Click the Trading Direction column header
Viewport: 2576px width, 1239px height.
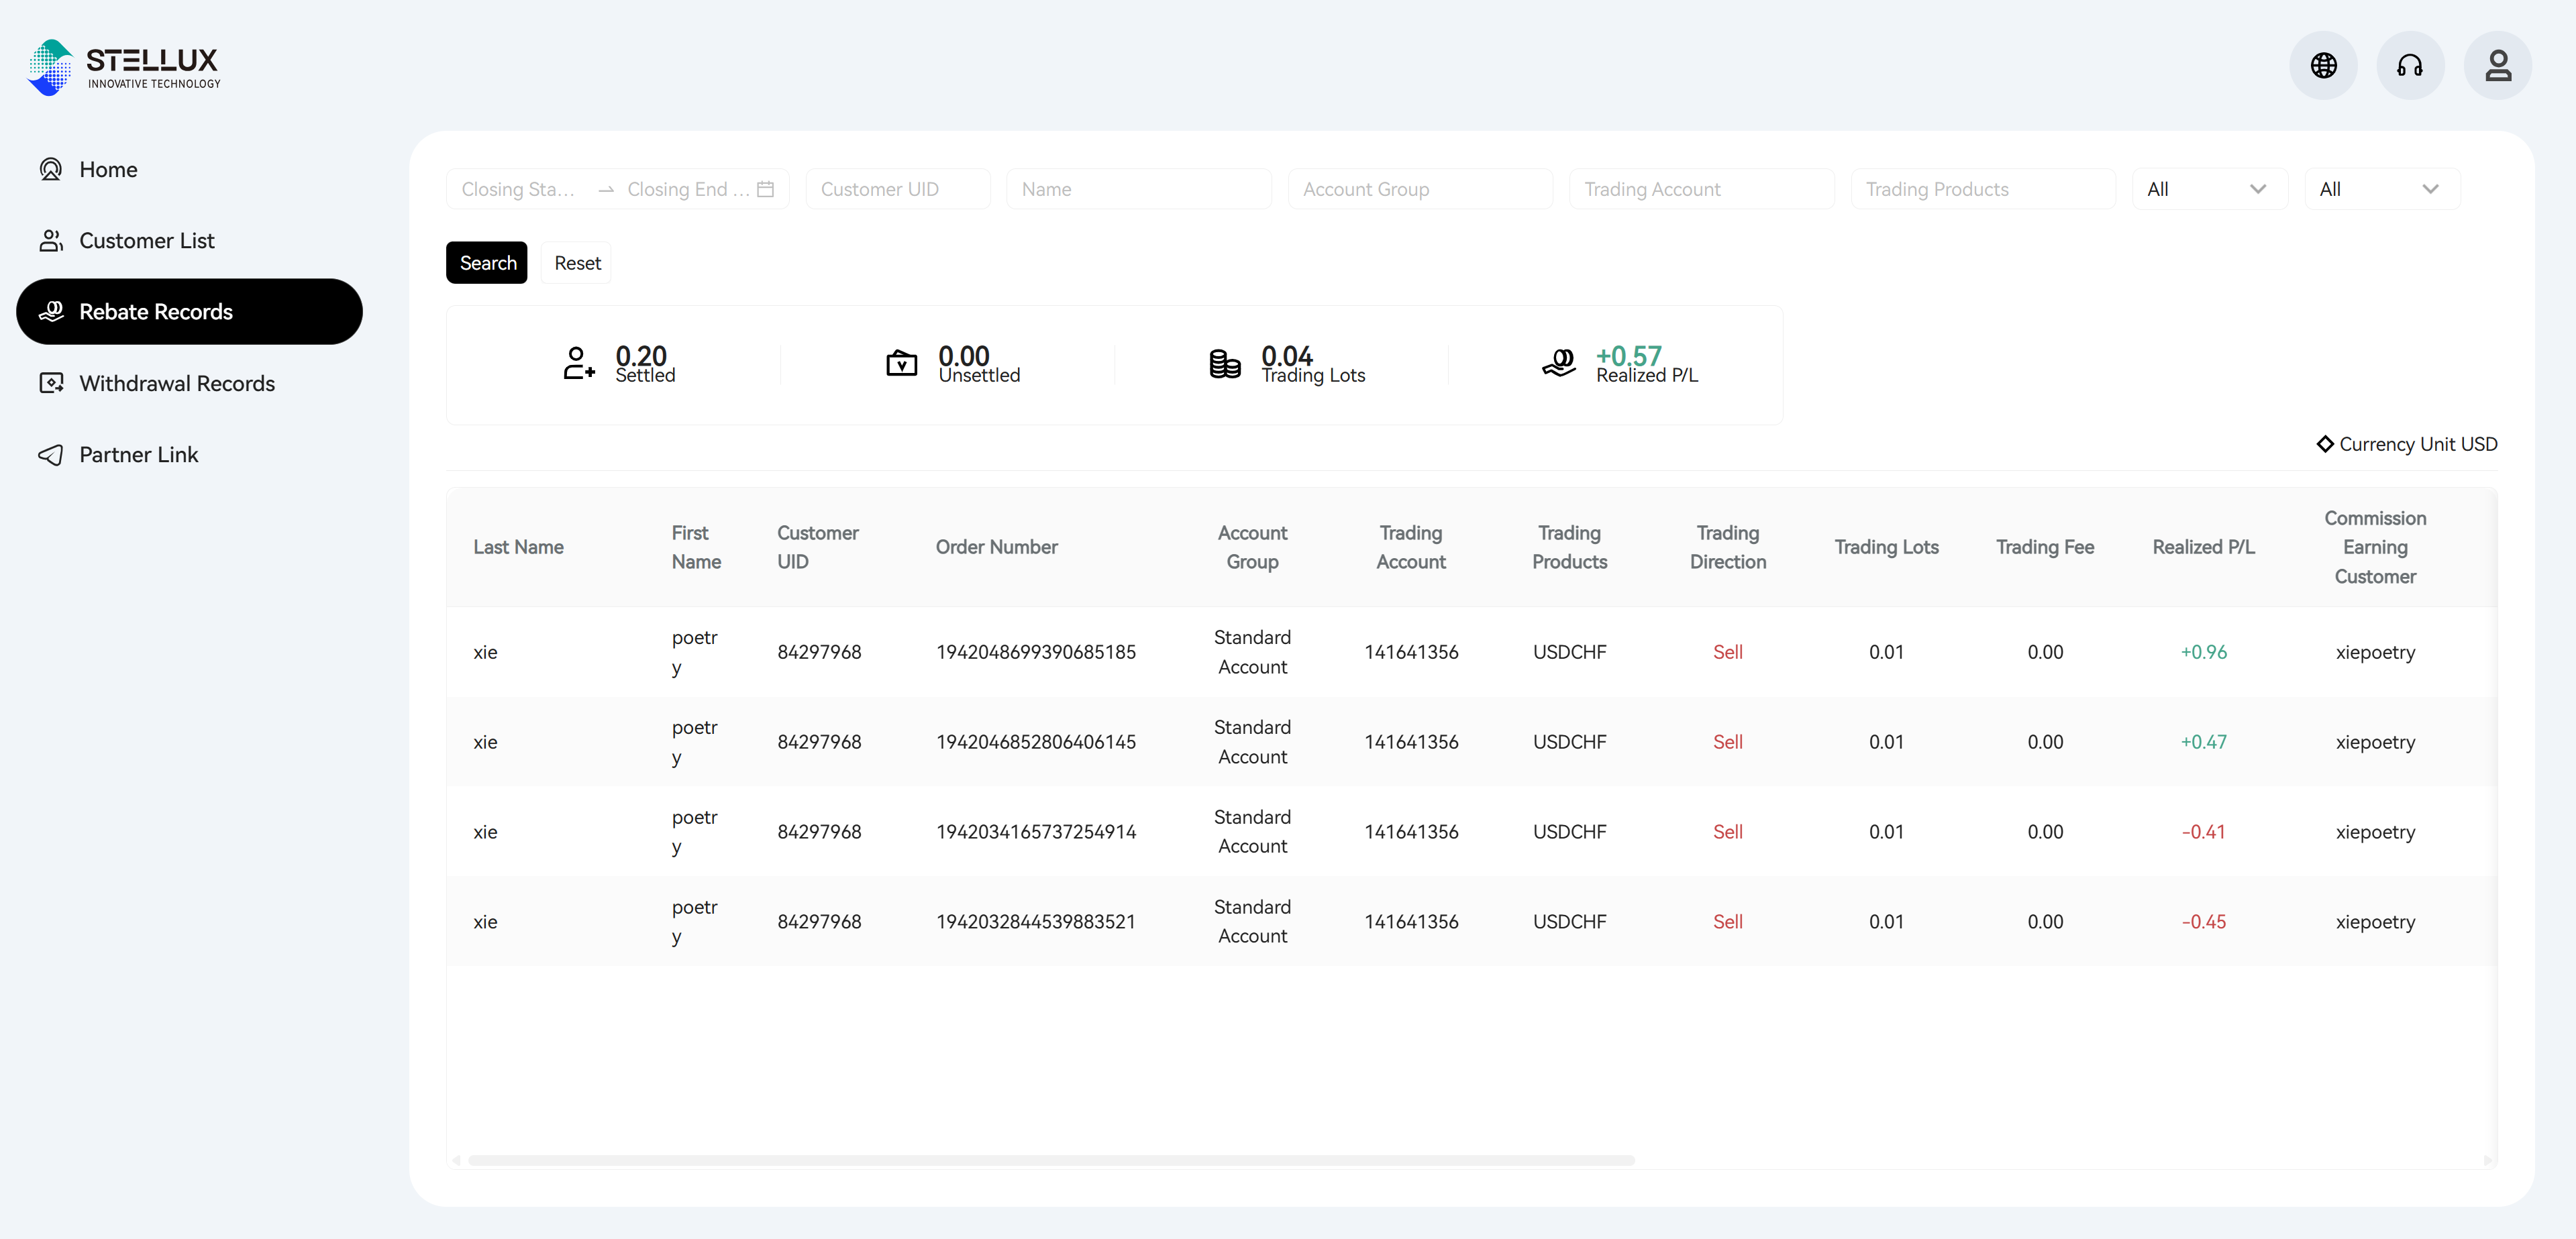pyautogui.click(x=1728, y=547)
